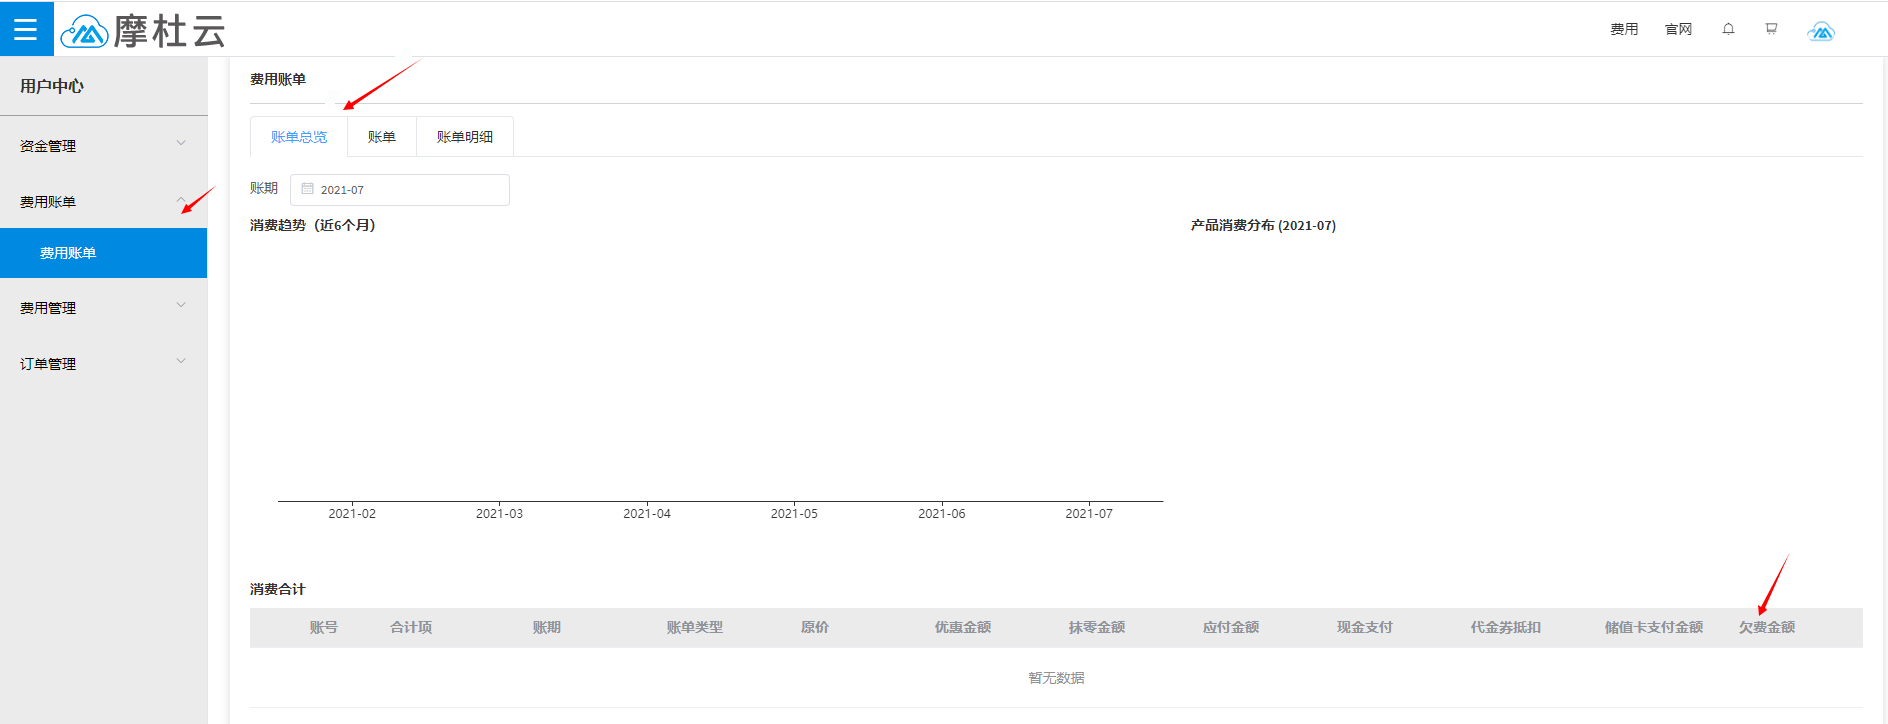The height and width of the screenshot is (724, 1888).
Task: Click the calendar icon in 账期 field
Action: [308, 189]
